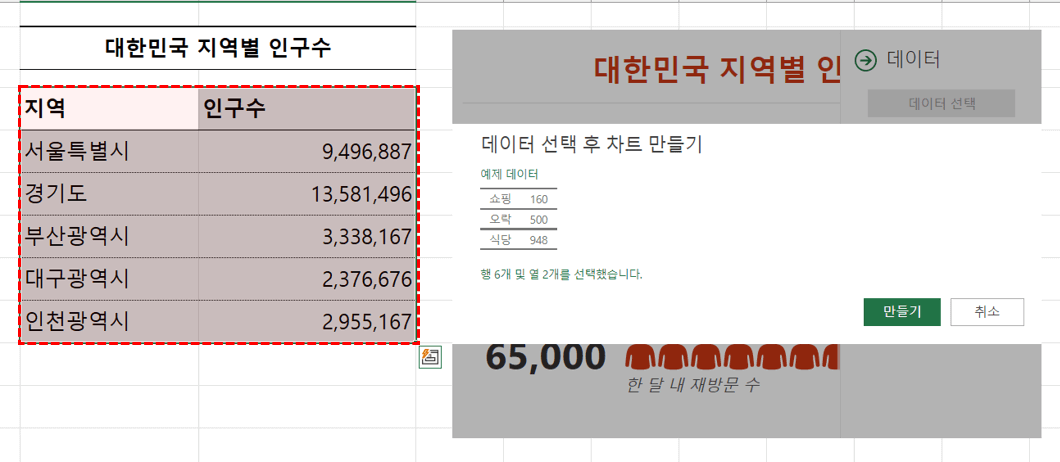Click the value 13,581,496
This screenshot has width=1060, height=462.
pos(362,195)
